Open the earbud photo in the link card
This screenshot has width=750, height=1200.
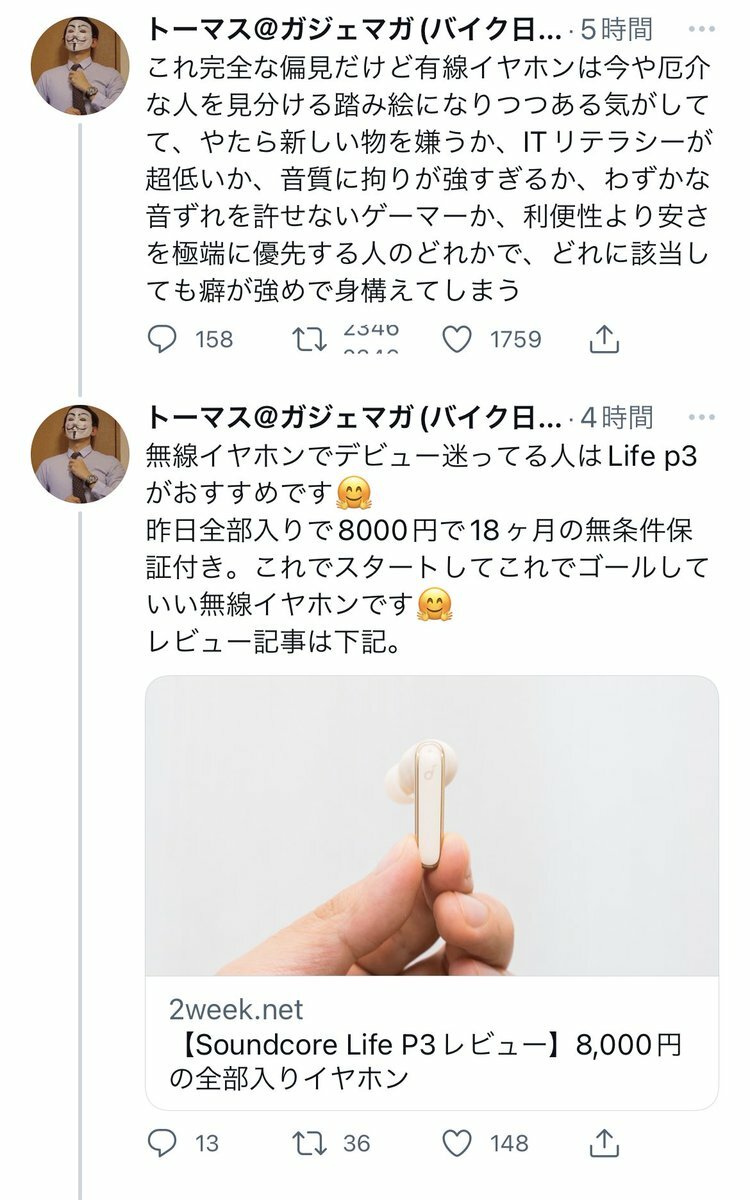click(432, 825)
